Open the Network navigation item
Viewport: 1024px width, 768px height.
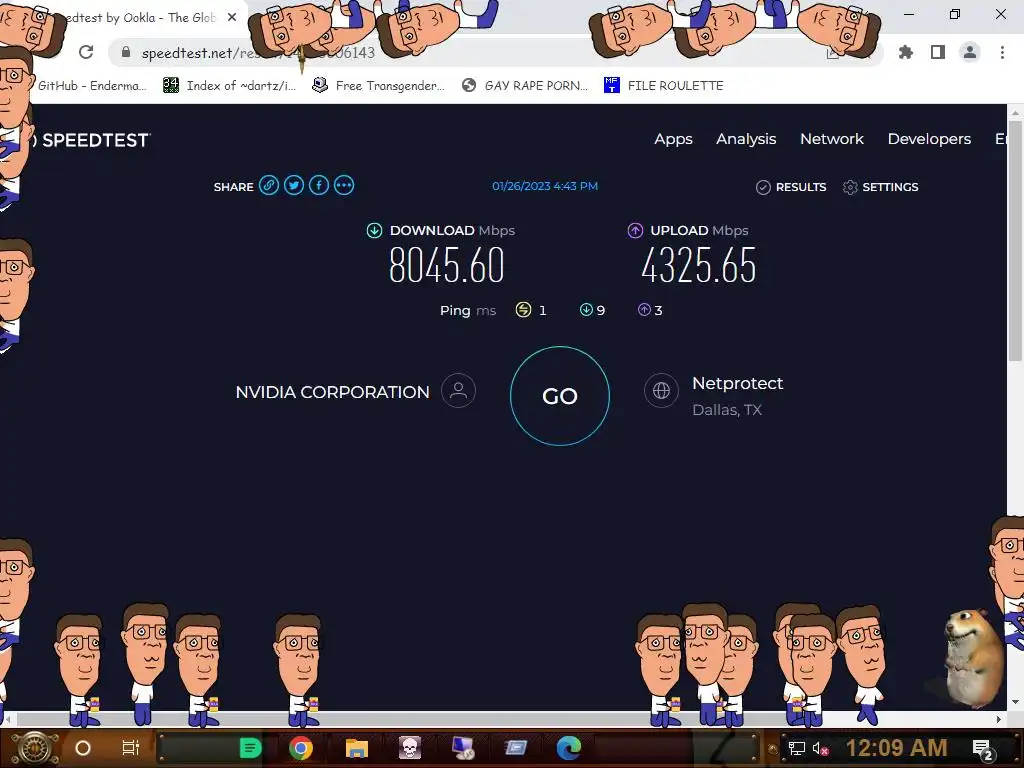(832, 139)
